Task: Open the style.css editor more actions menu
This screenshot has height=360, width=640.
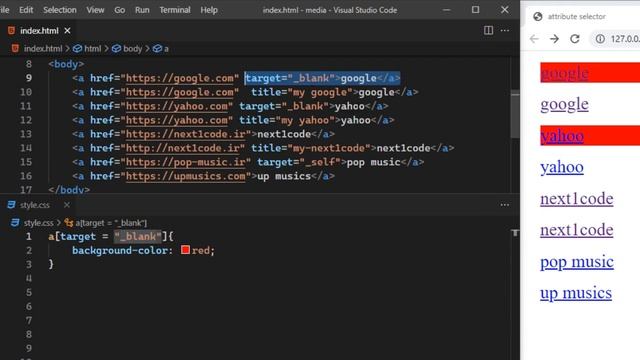Action: point(505,205)
